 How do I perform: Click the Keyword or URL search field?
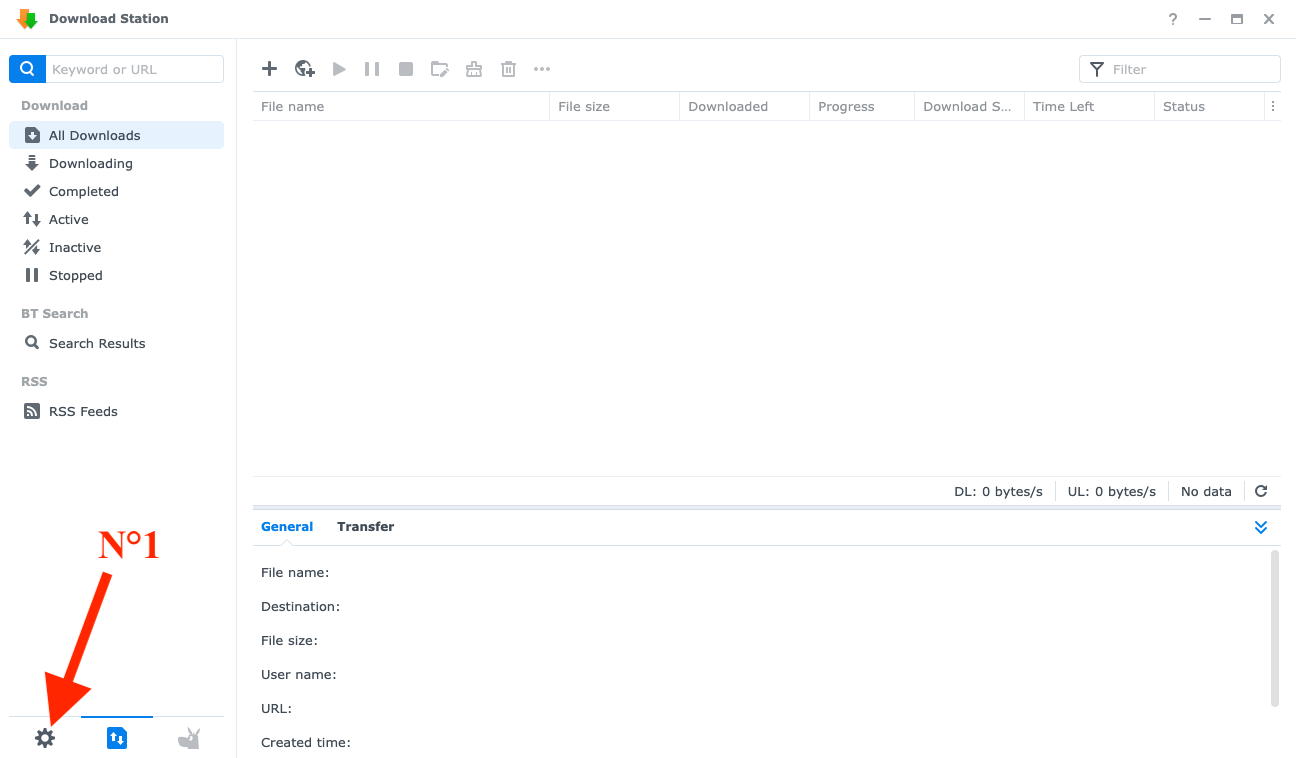point(134,69)
